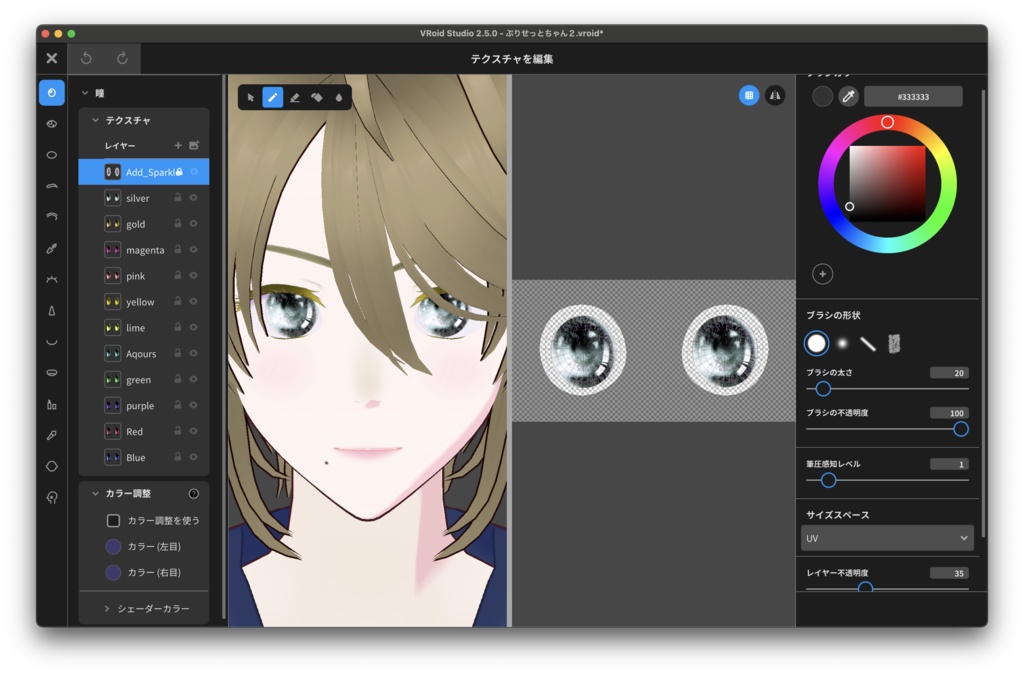Choose the textured brush shape preset
The height and width of the screenshot is (675, 1024).
coord(893,343)
